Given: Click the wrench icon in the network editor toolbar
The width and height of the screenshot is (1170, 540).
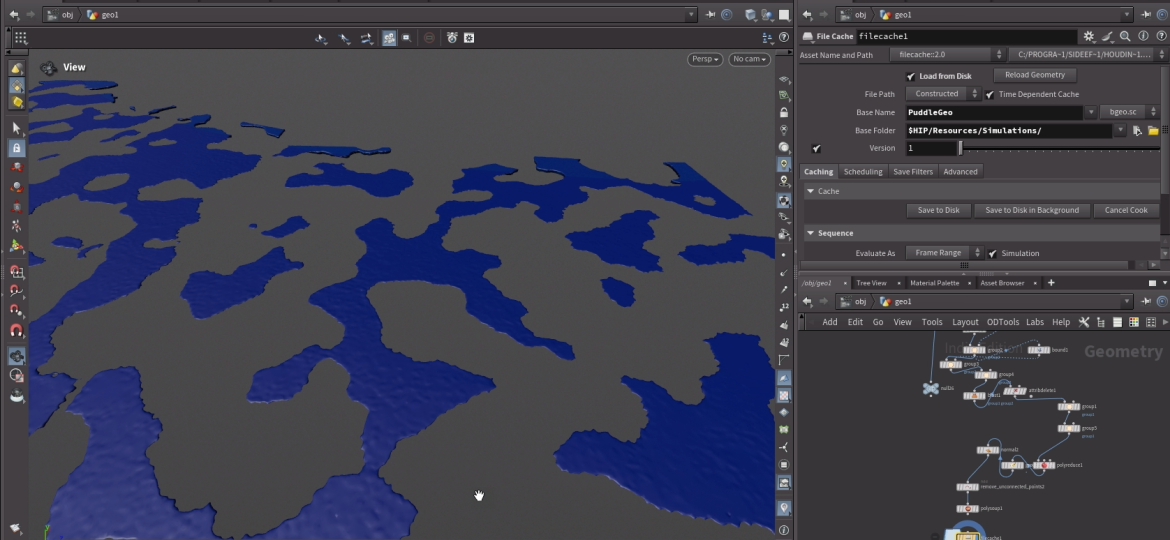Looking at the screenshot, I should pyautogui.click(x=1086, y=322).
